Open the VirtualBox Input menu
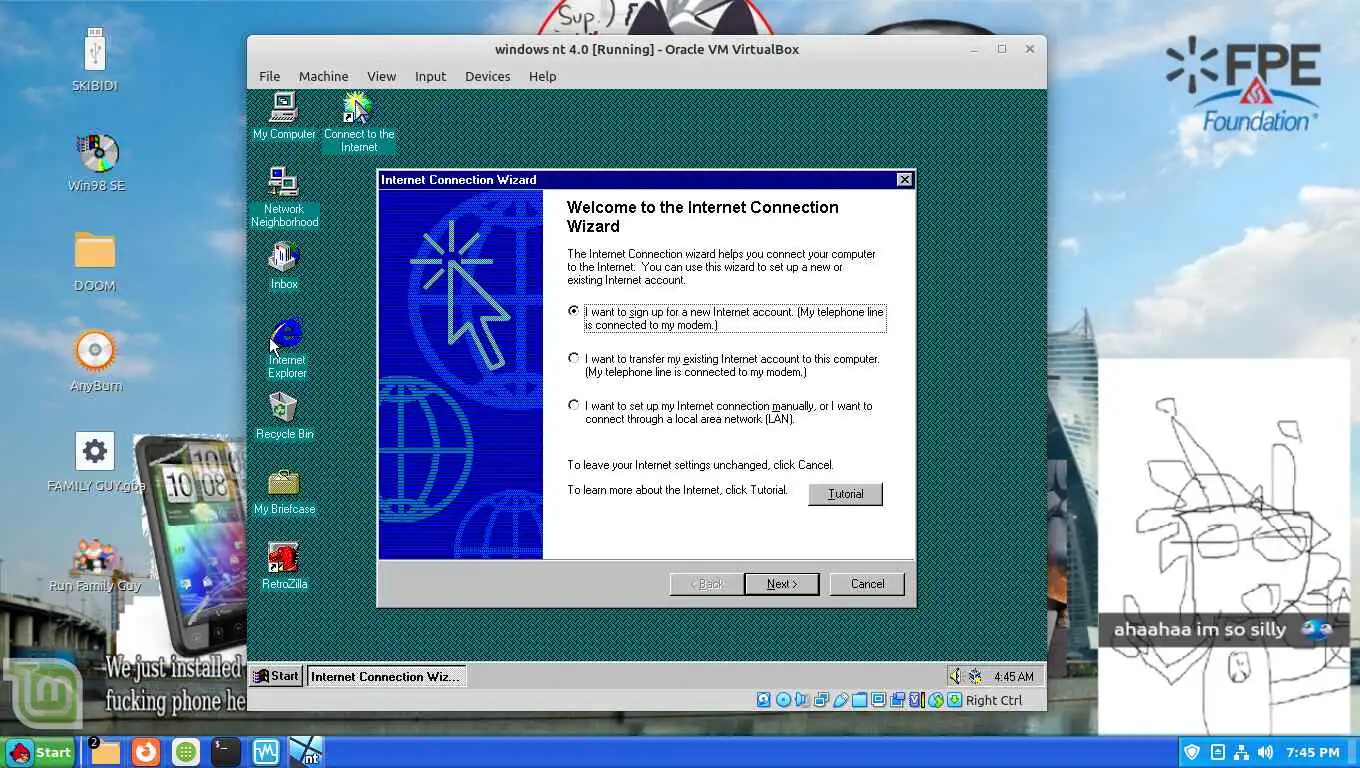The width and height of the screenshot is (1360, 768). pyautogui.click(x=430, y=76)
